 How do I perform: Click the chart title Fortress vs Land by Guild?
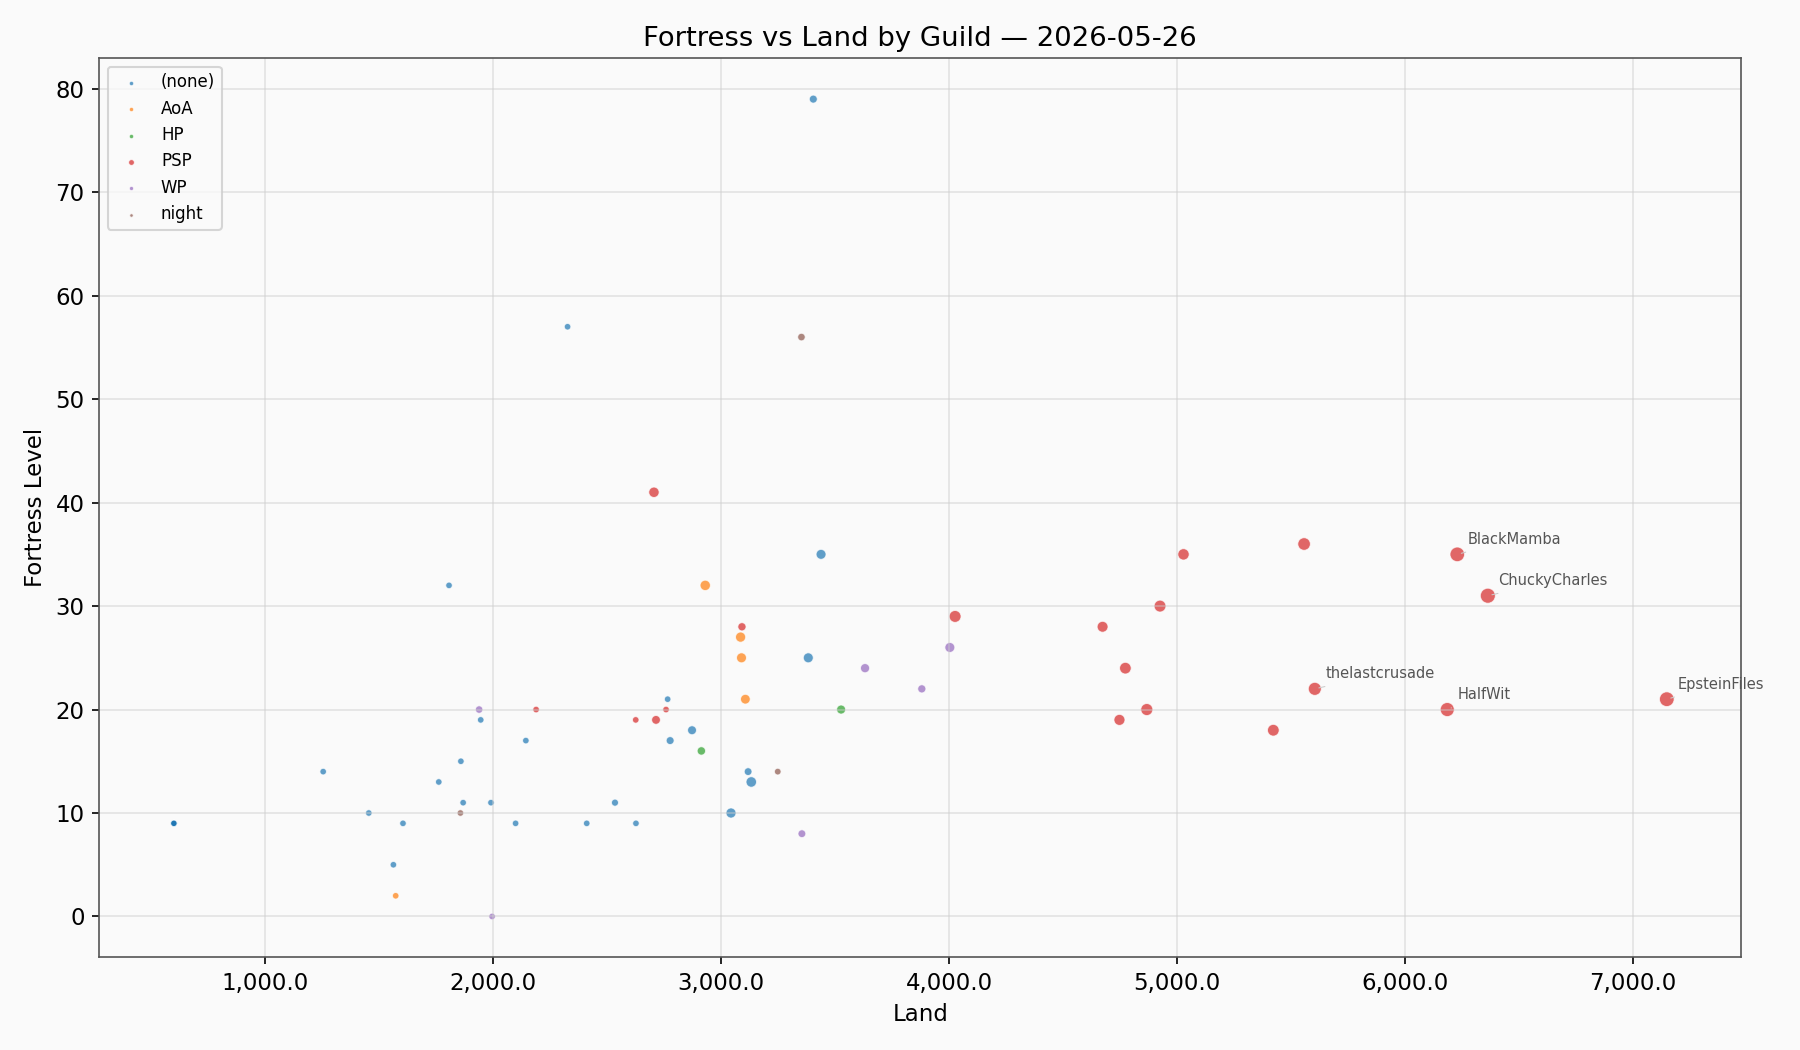tap(919, 37)
